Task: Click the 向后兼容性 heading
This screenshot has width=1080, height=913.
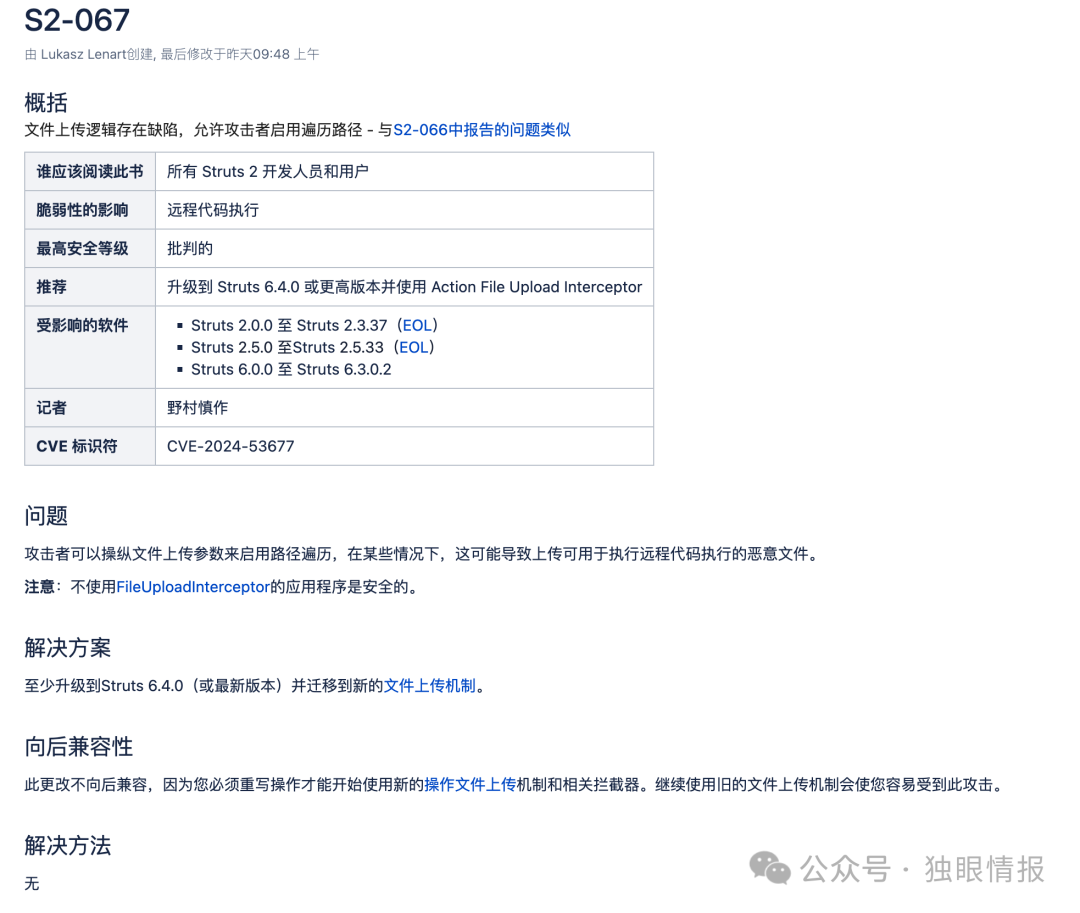Action: point(79,746)
